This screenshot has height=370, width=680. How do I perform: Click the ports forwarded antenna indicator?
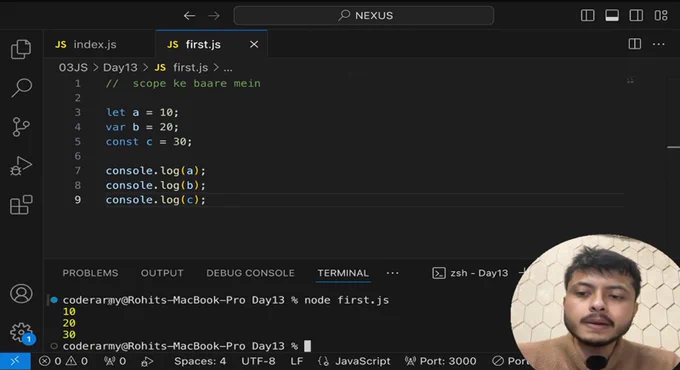click(115, 361)
